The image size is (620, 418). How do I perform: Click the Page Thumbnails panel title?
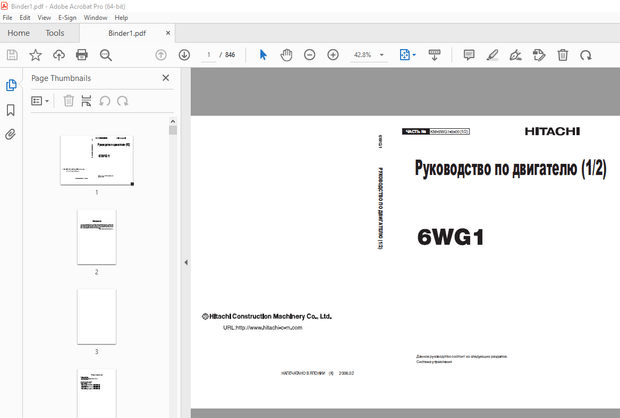tap(61, 78)
